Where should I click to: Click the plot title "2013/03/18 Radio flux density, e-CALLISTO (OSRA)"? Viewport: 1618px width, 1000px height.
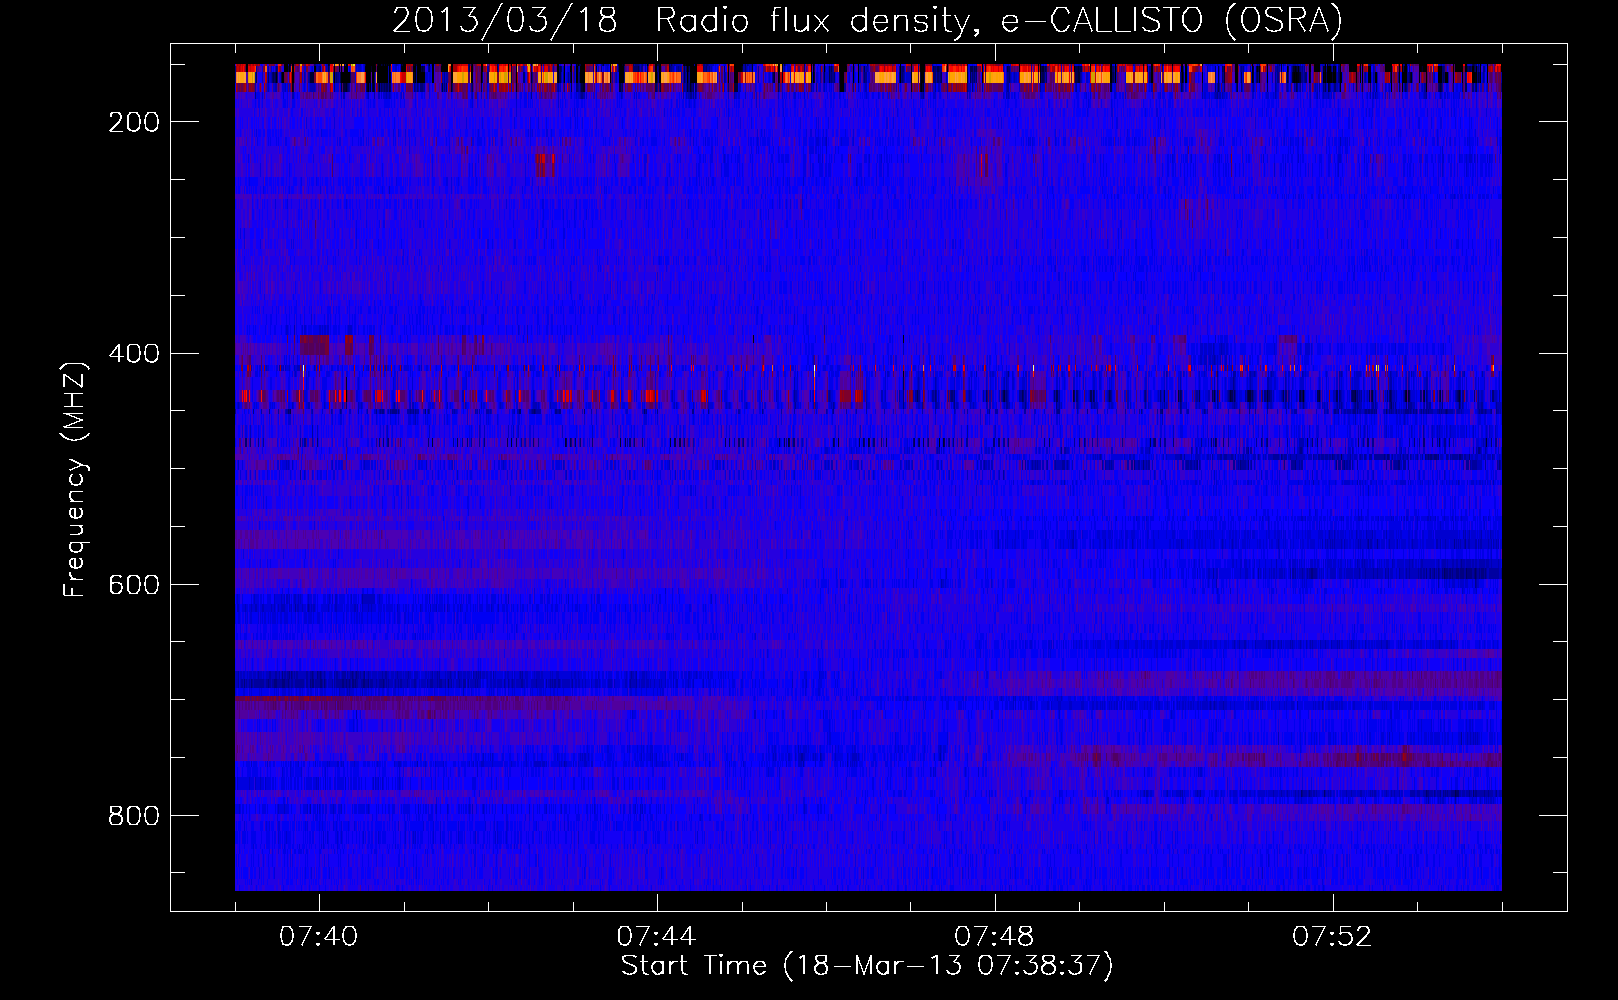tap(867, 21)
